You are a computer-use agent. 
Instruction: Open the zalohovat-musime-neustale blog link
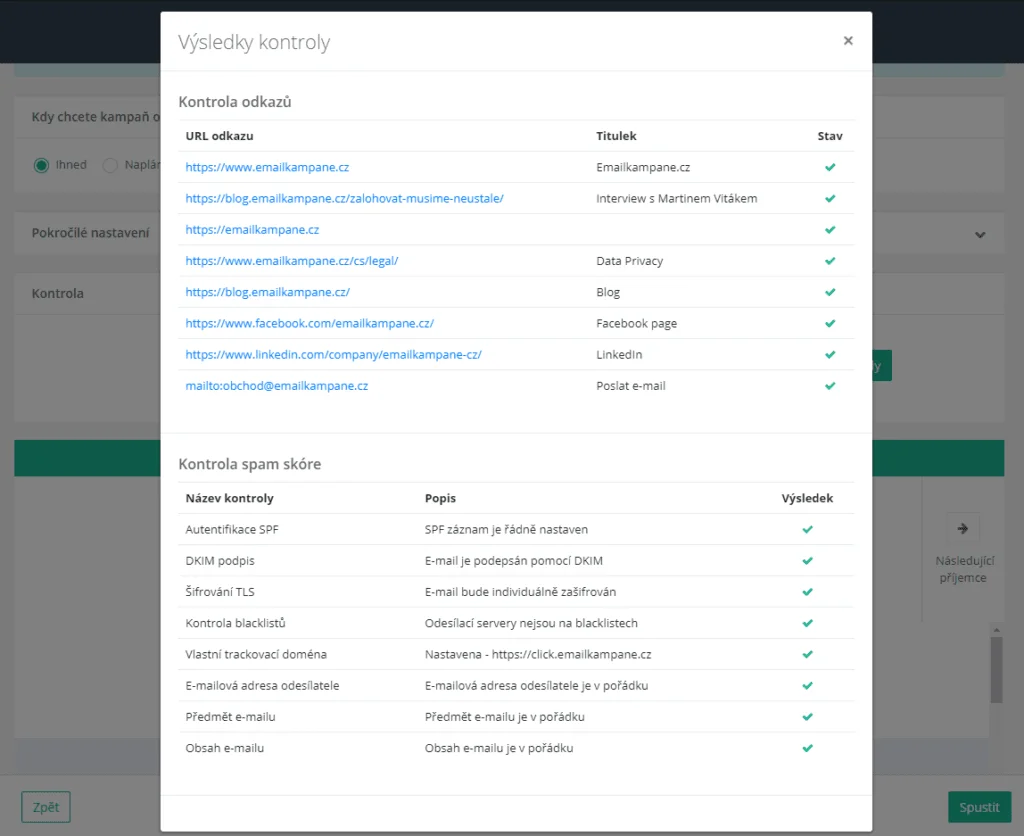344,199
